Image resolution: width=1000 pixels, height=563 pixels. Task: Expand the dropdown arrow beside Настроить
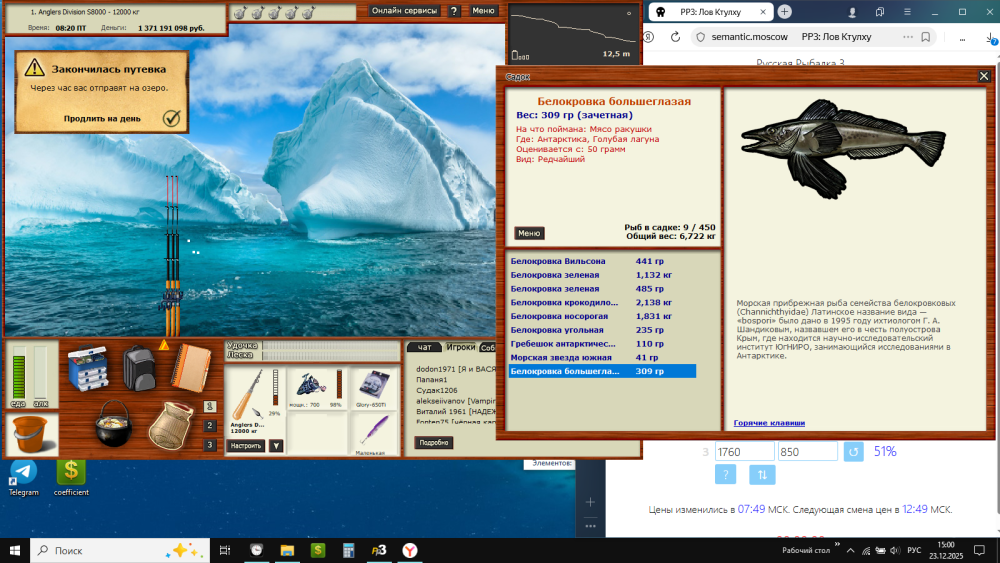point(276,446)
